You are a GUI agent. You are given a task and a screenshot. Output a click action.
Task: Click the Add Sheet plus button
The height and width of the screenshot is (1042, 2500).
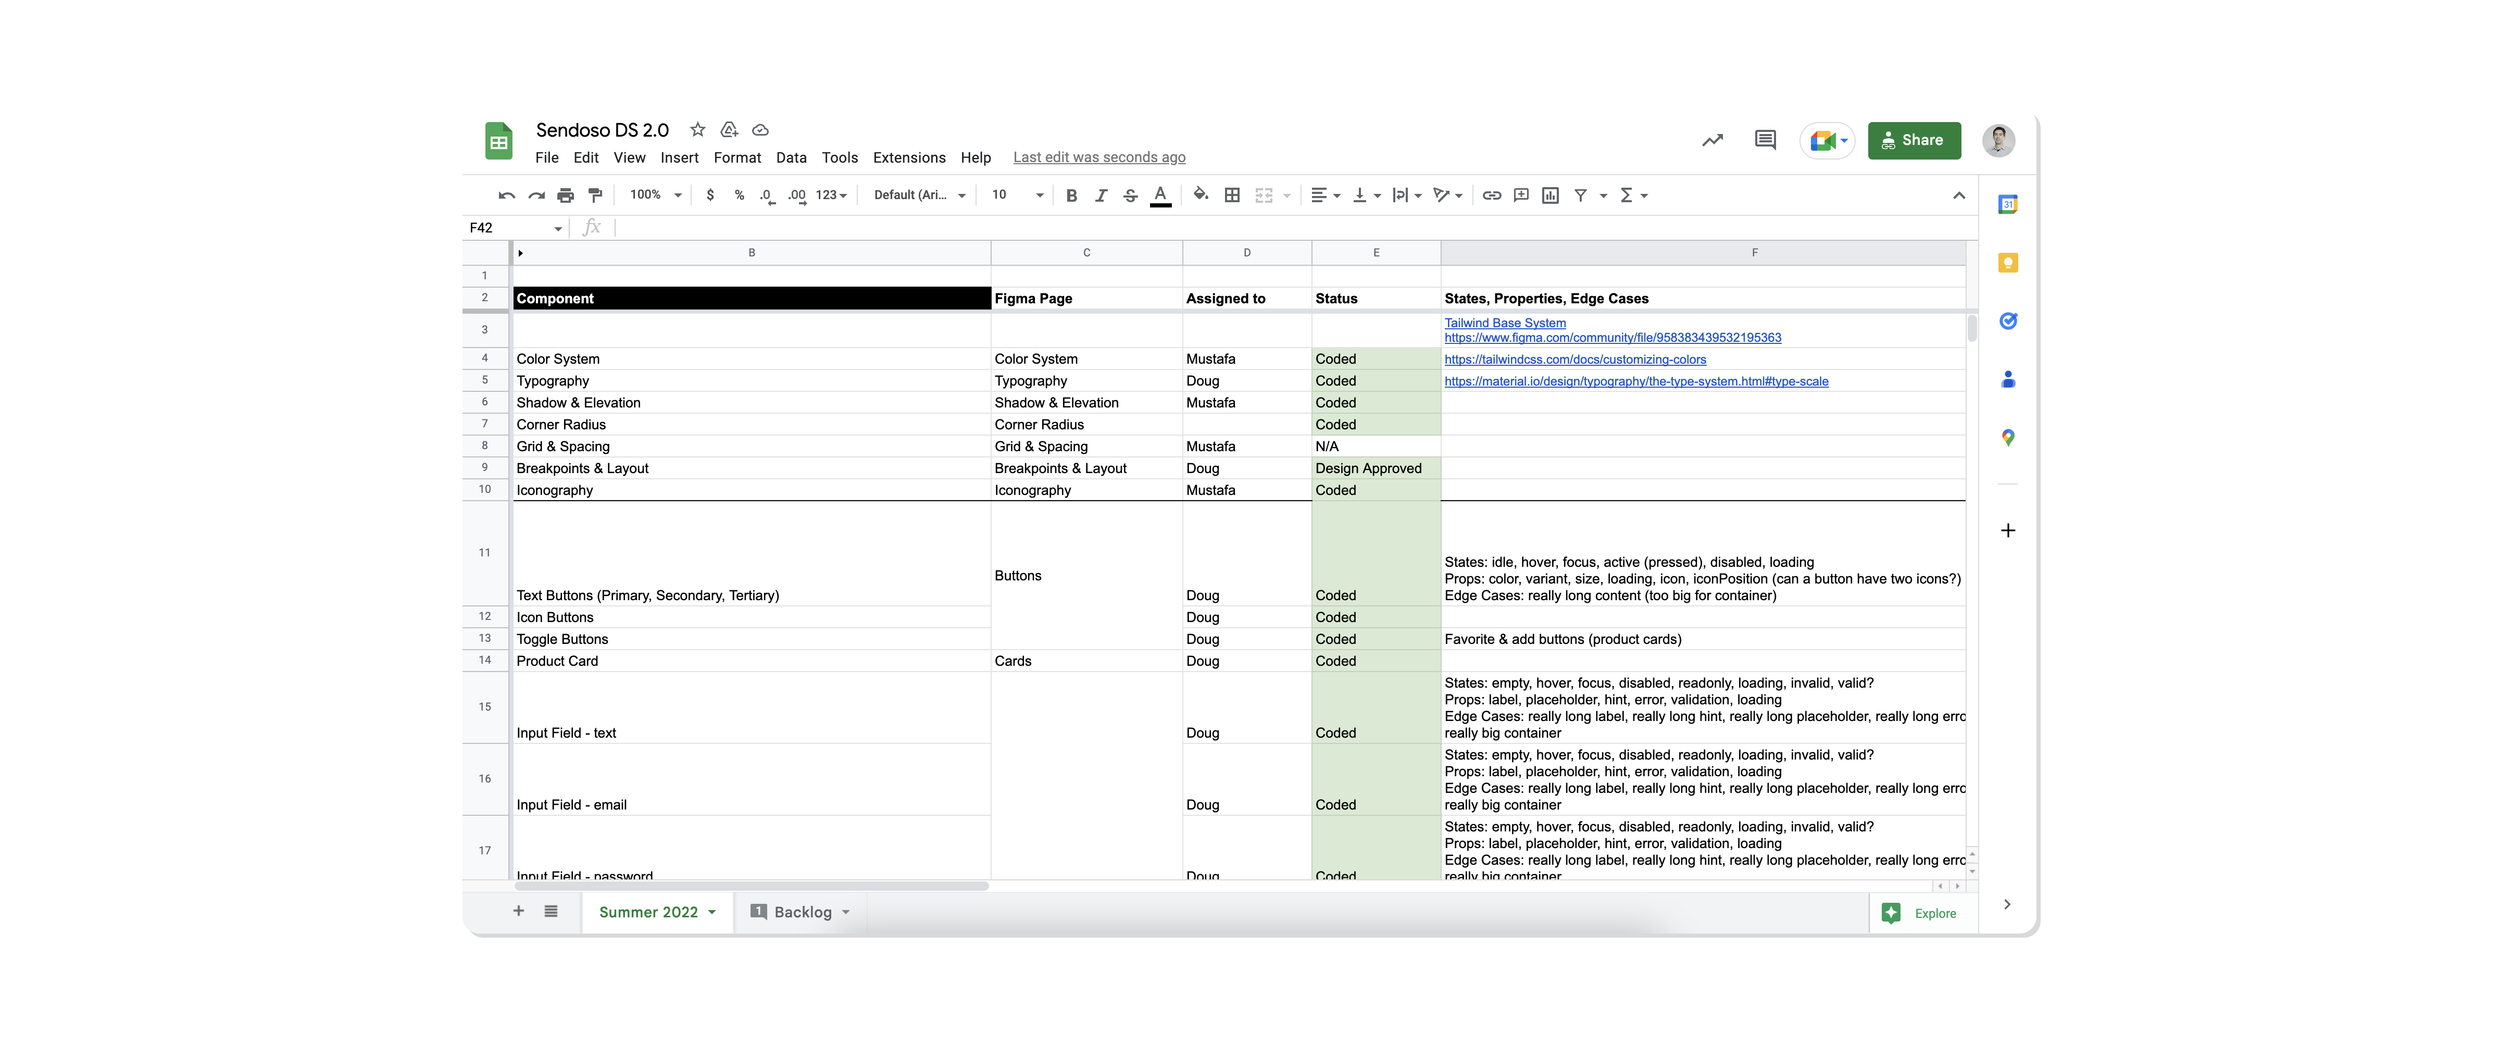click(518, 911)
